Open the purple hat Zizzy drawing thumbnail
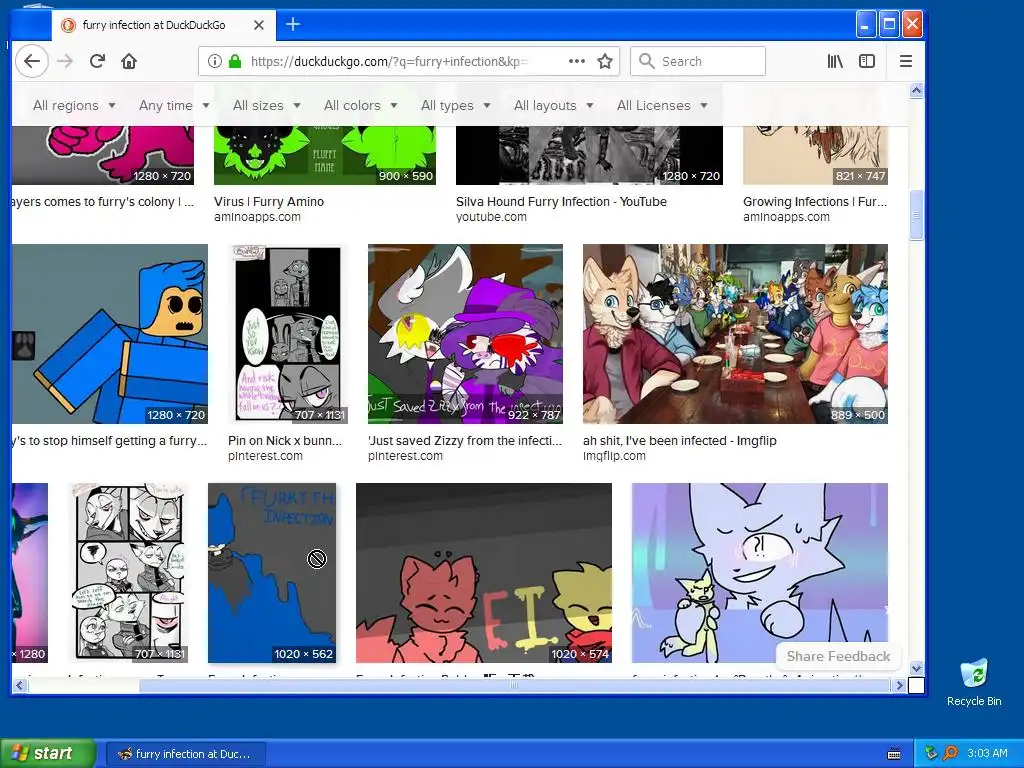The height and width of the screenshot is (768, 1024). (465, 334)
